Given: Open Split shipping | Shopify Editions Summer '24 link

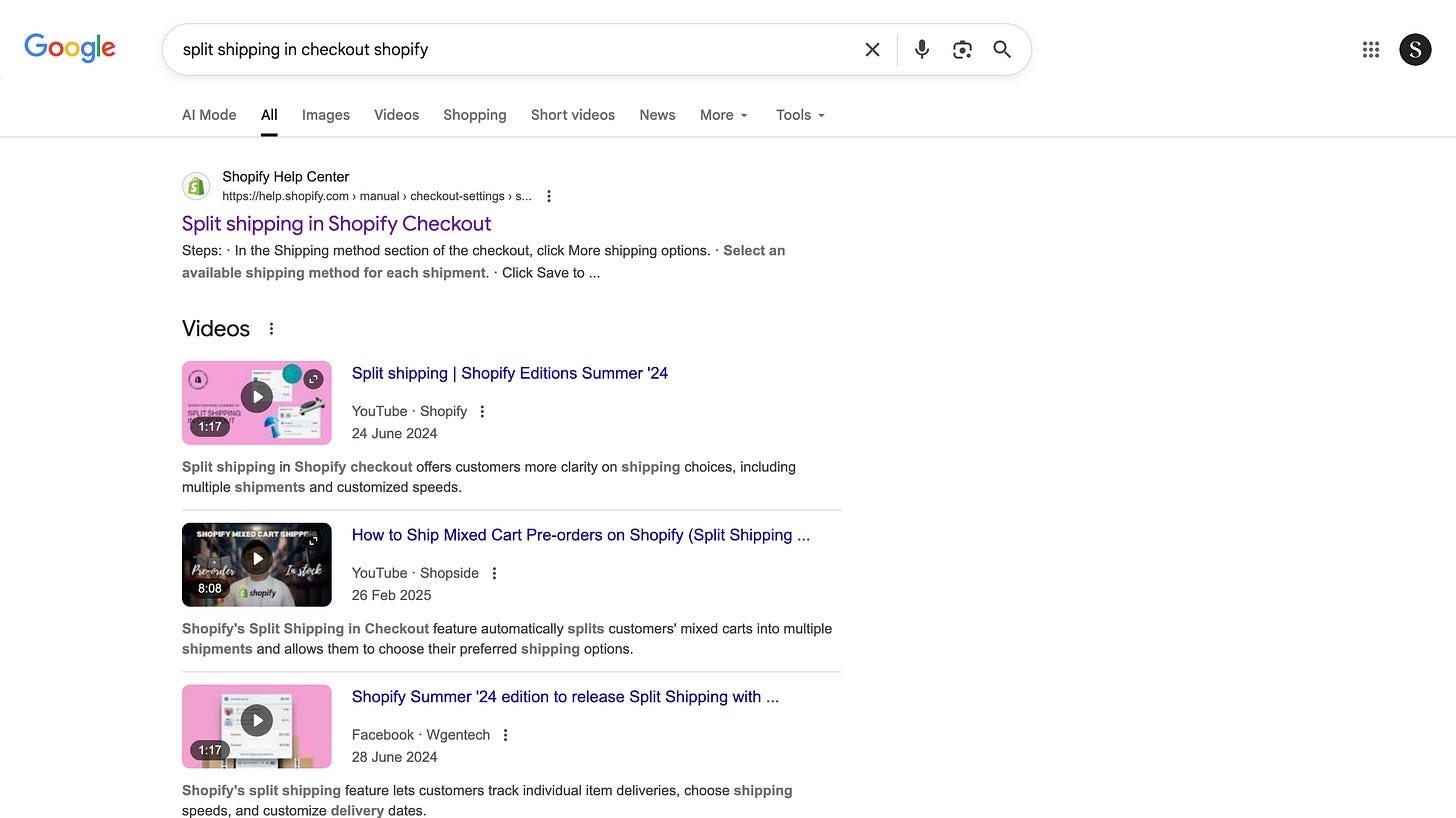Looking at the screenshot, I should [x=510, y=373].
